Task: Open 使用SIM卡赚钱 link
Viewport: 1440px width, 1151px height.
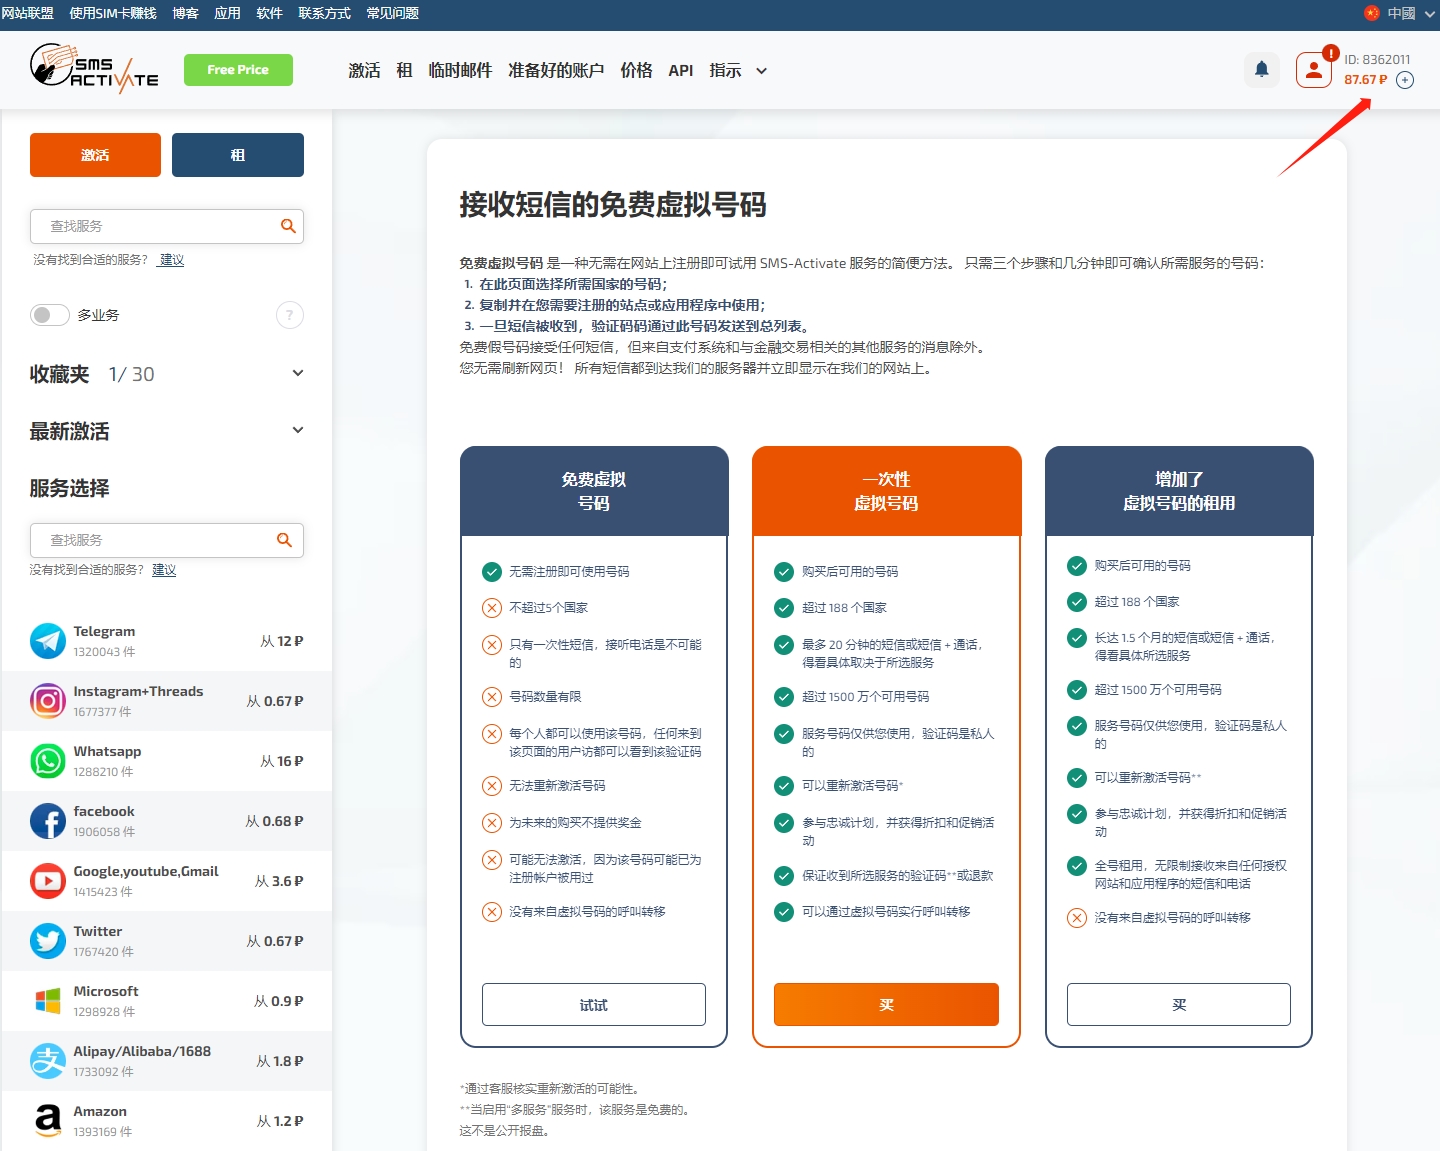Action: [x=113, y=13]
